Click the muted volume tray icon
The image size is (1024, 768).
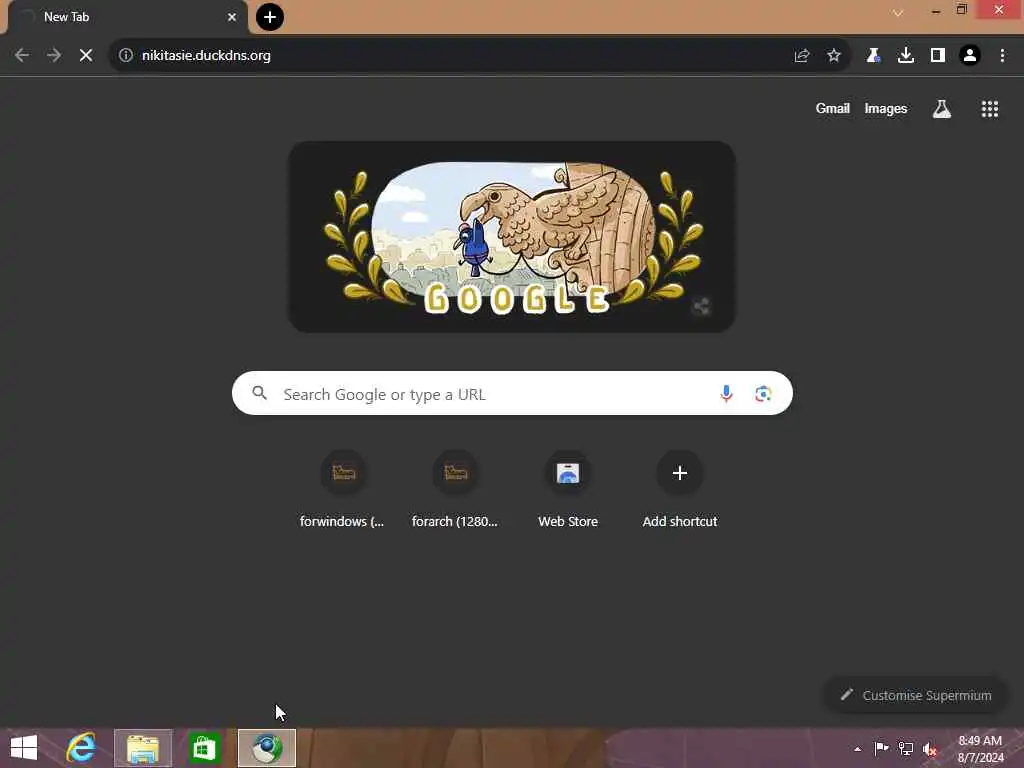tap(930, 749)
